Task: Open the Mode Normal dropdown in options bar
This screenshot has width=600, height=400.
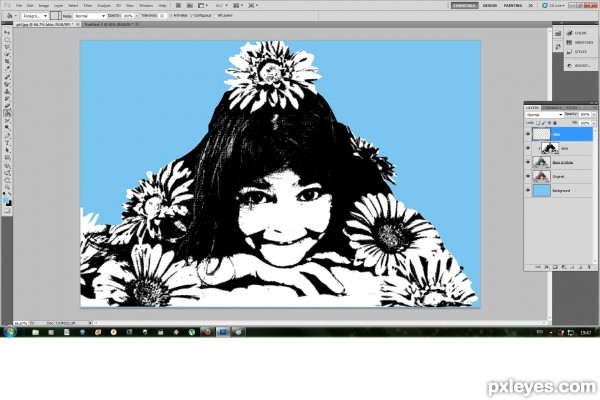Action: 90,16
